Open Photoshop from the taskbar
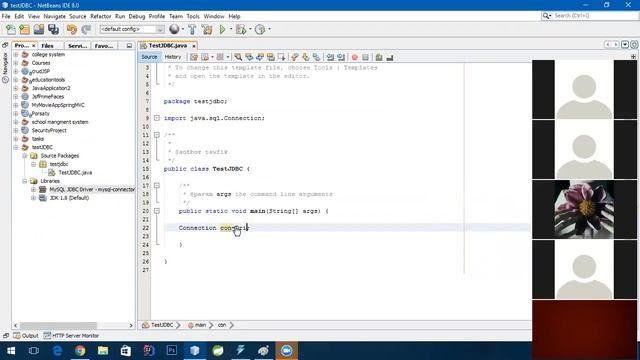The width and height of the screenshot is (640, 360). (x=172, y=351)
